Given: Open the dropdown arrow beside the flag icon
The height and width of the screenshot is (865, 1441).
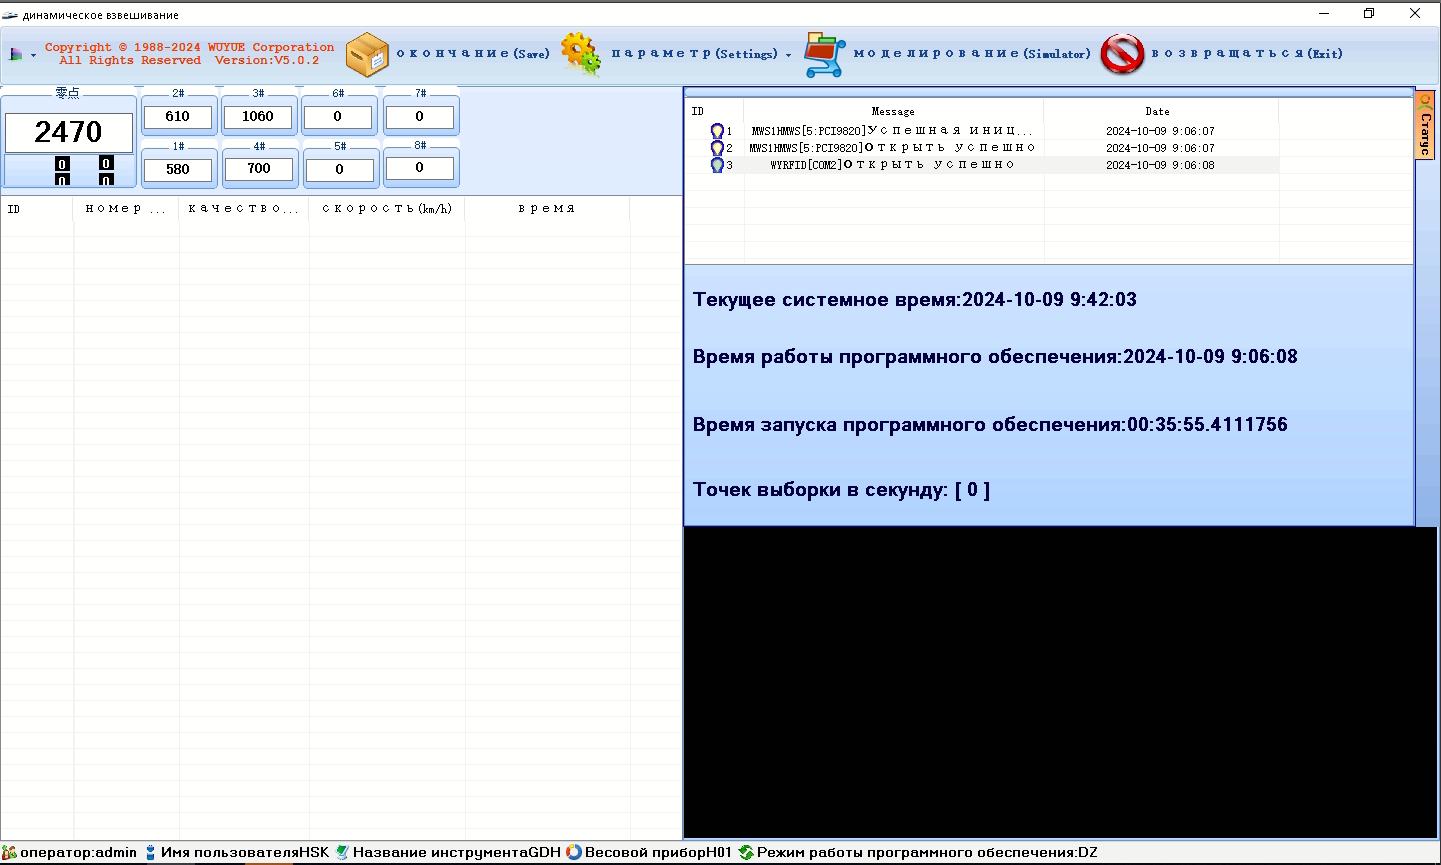Looking at the screenshot, I should pyautogui.click(x=33, y=55).
